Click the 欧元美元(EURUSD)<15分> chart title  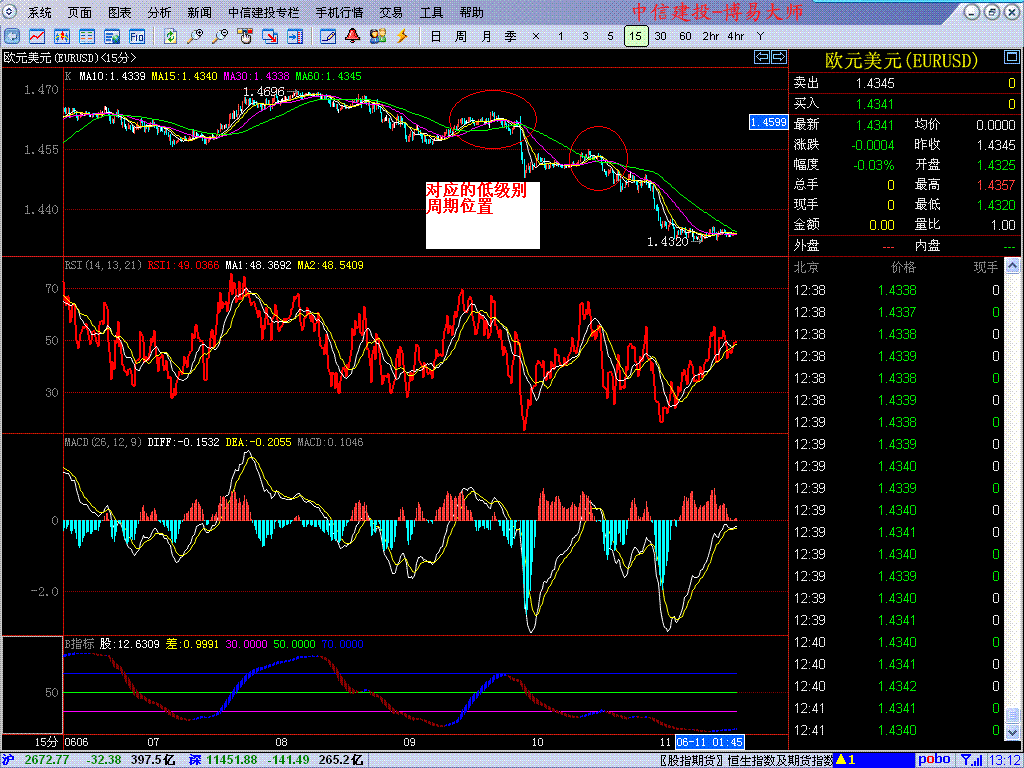[x=70, y=57]
